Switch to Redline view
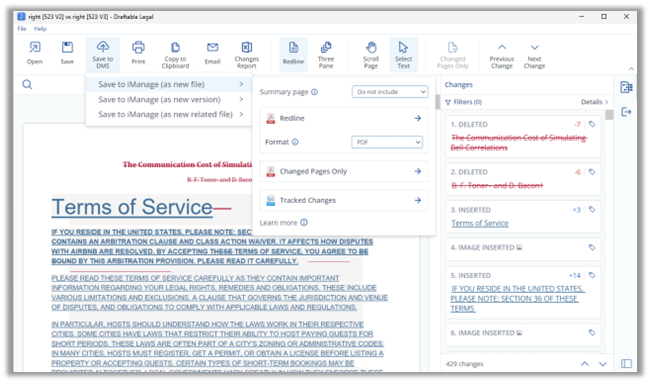 pyautogui.click(x=293, y=54)
